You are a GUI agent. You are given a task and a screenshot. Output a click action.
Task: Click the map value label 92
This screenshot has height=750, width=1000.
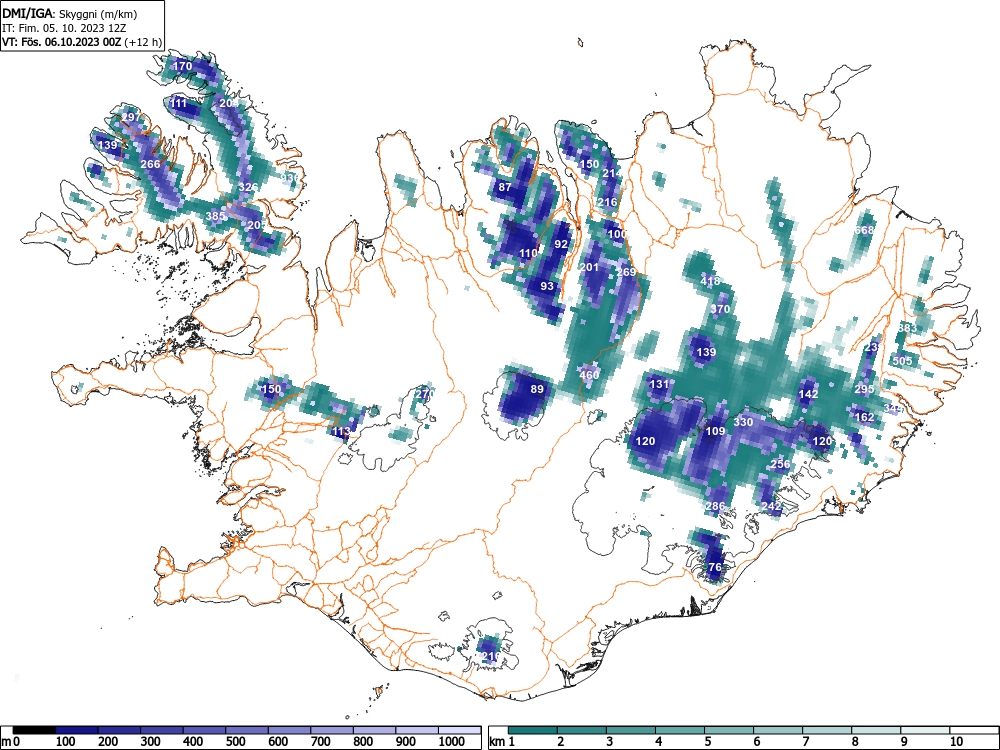point(561,244)
